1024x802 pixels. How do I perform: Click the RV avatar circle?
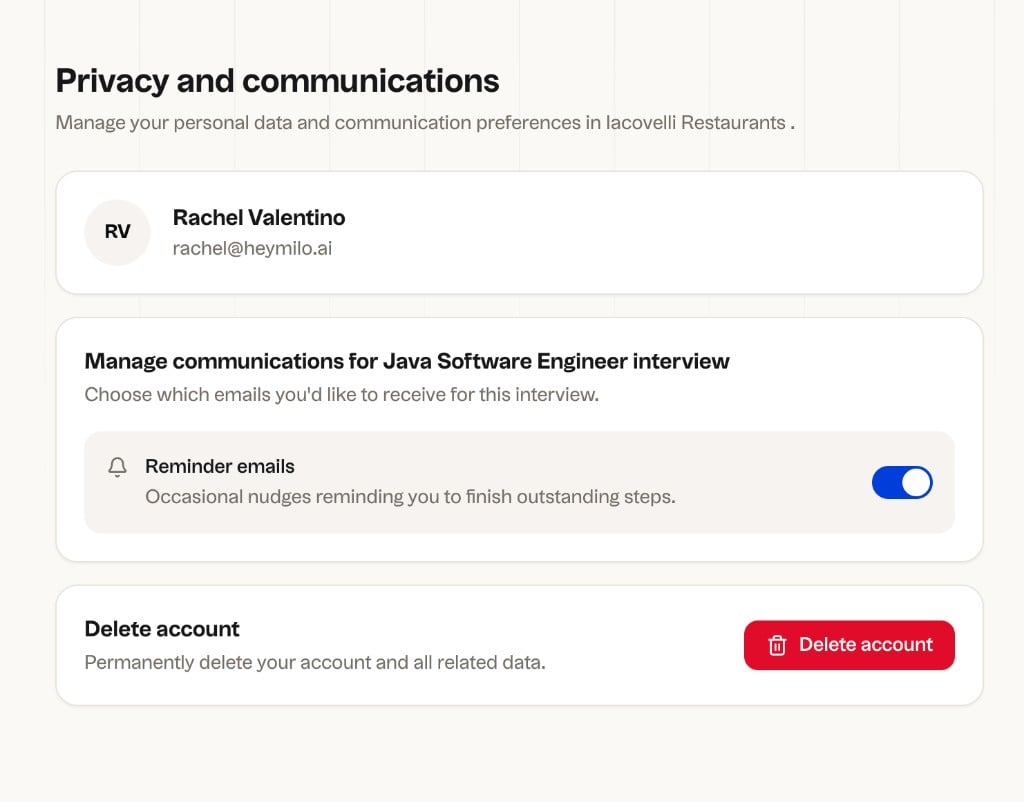(118, 232)
